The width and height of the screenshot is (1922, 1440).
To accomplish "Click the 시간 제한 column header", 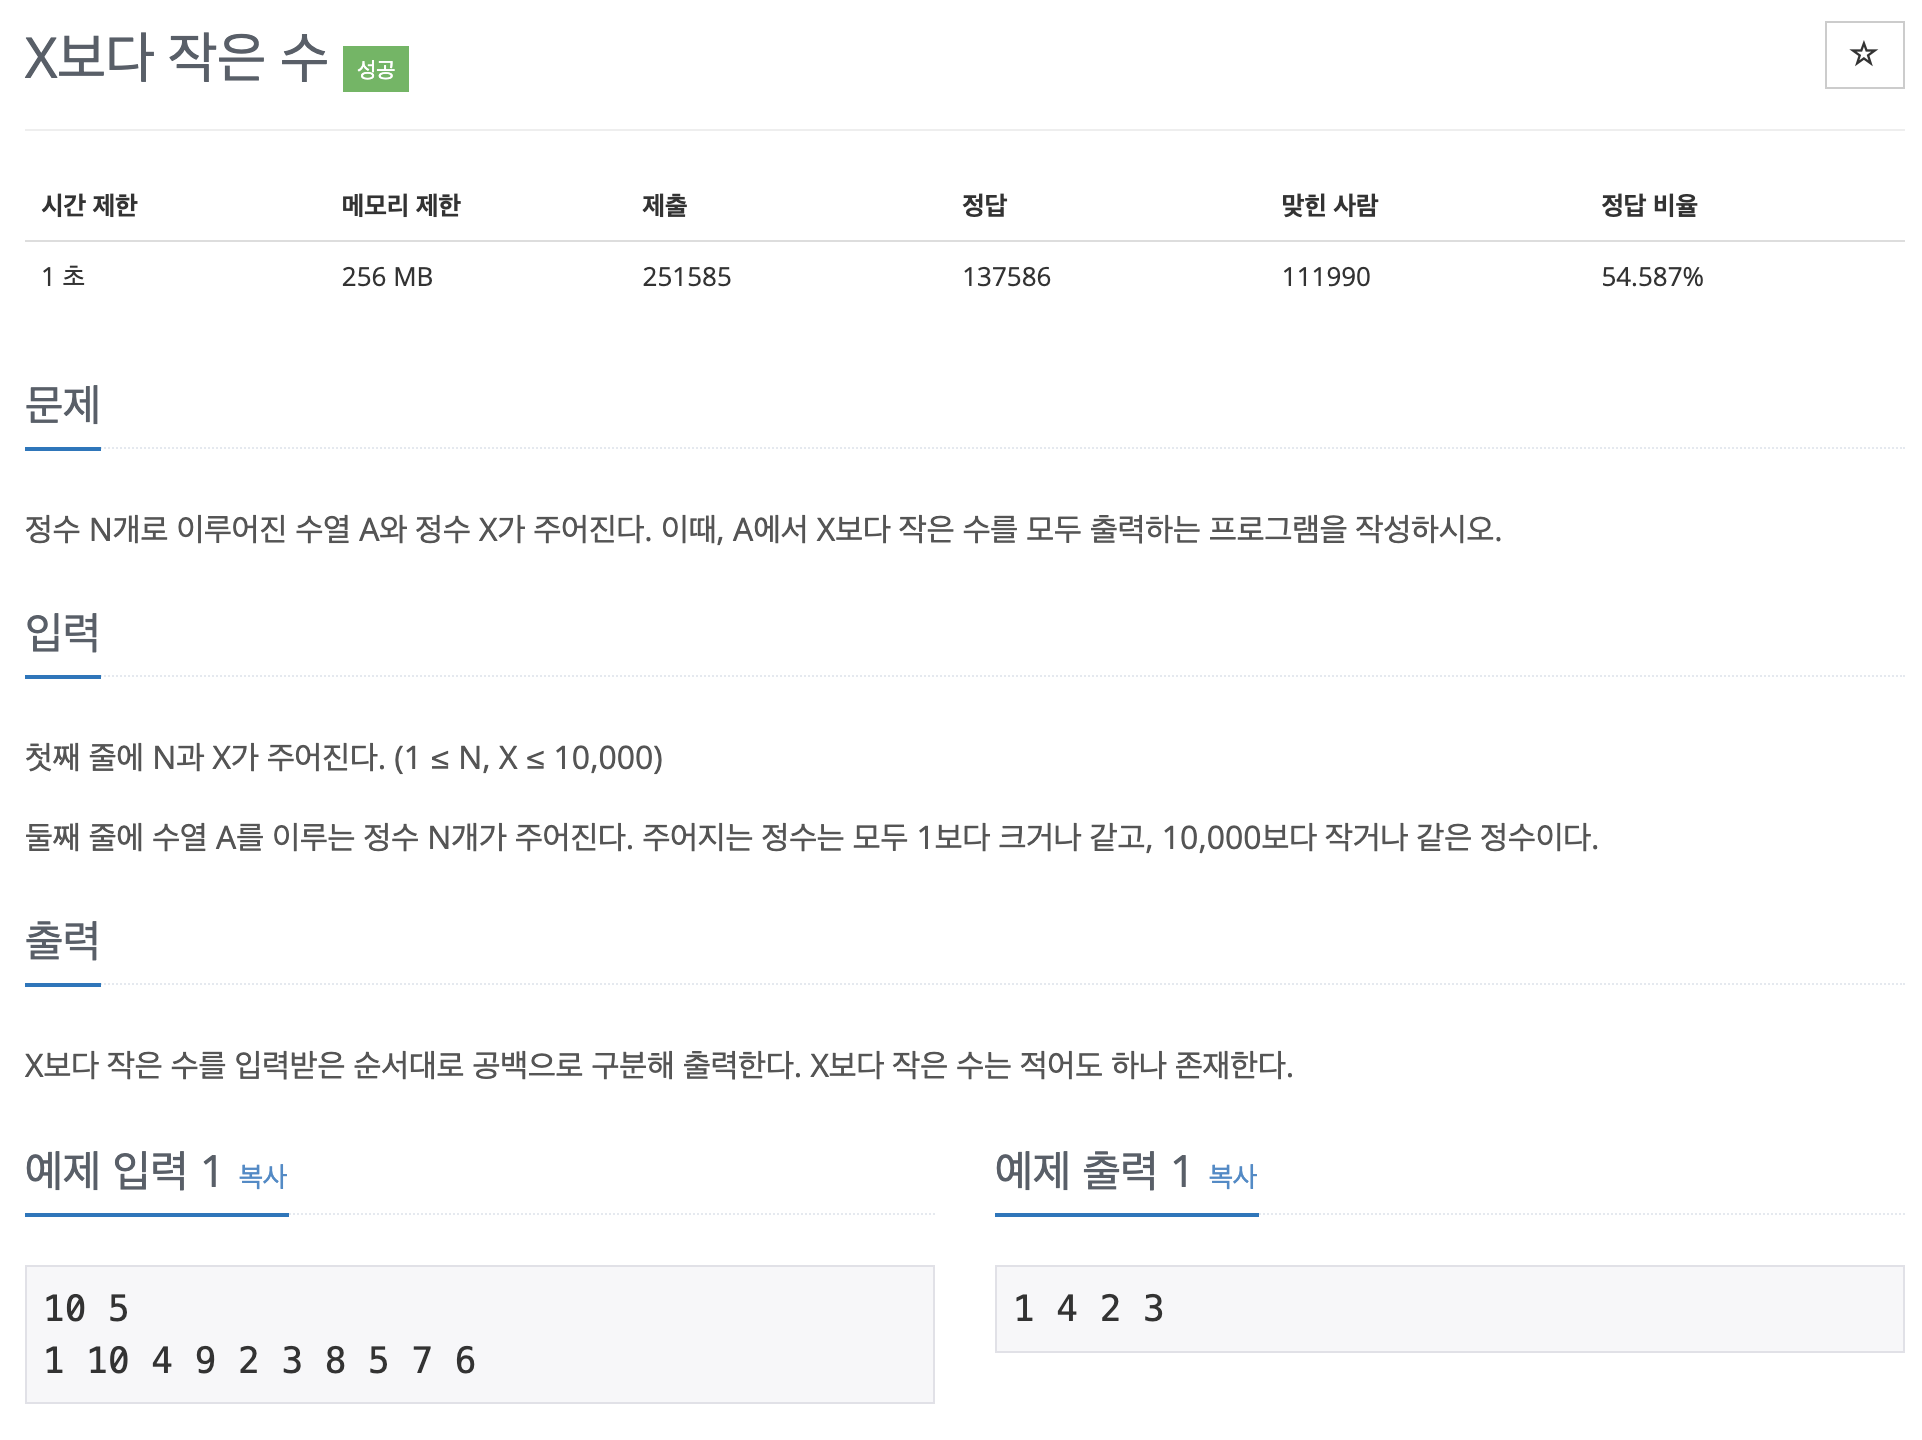I will [90, 206].
